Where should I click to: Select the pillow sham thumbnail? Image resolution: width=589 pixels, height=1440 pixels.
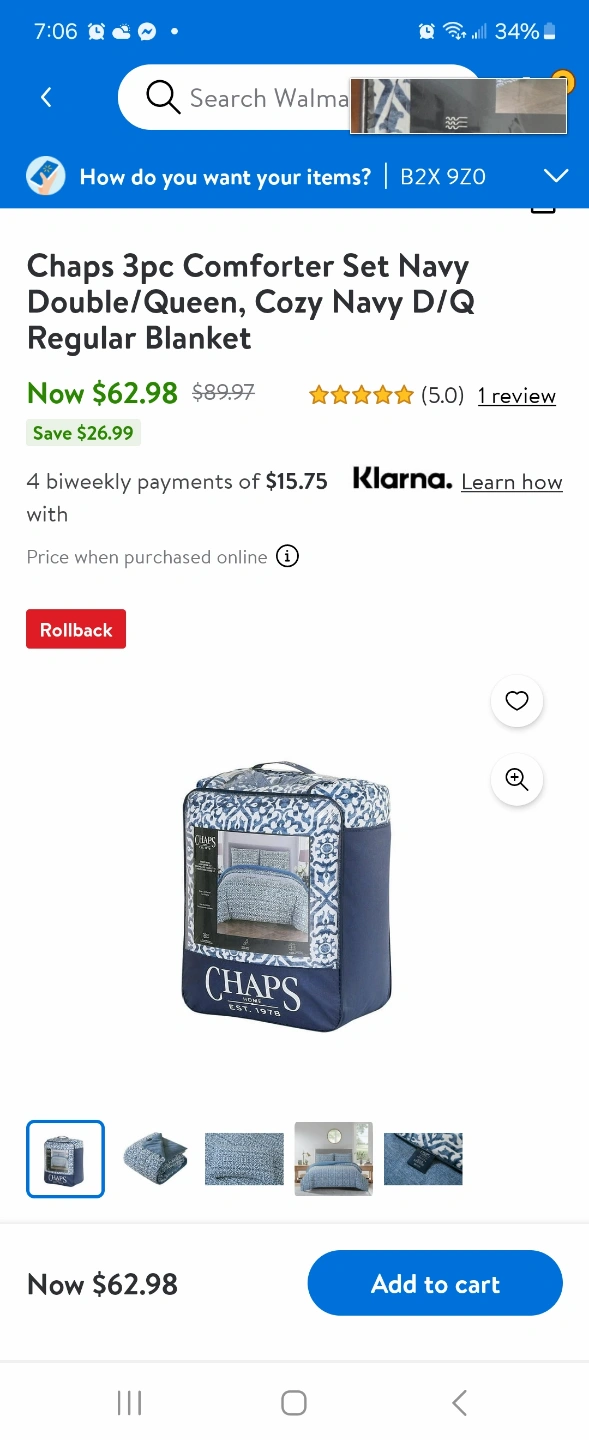tap(244, 1159)
